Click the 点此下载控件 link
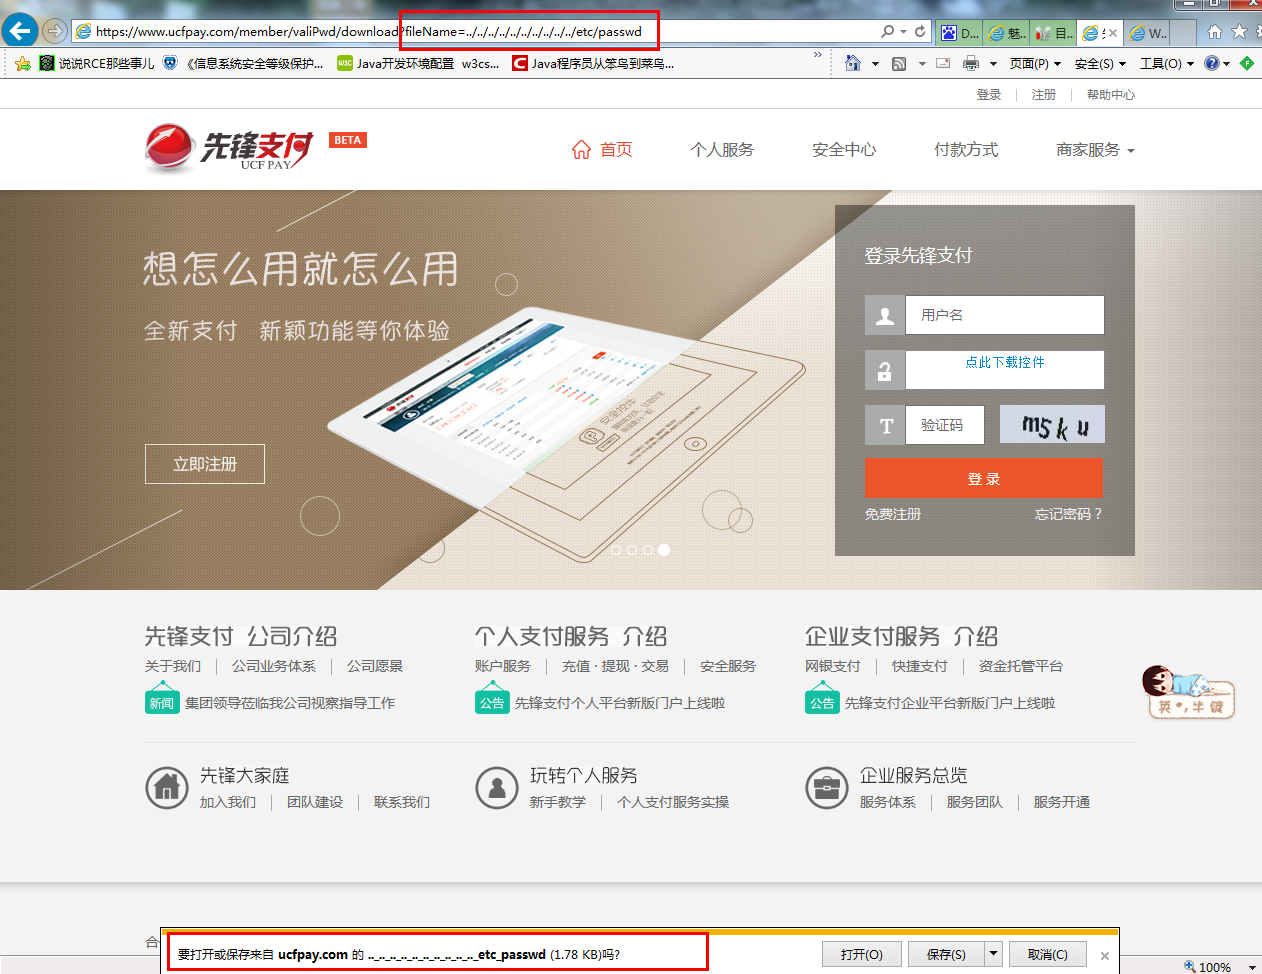Viewport: 1262px width, 974px height. point(1005,362)
